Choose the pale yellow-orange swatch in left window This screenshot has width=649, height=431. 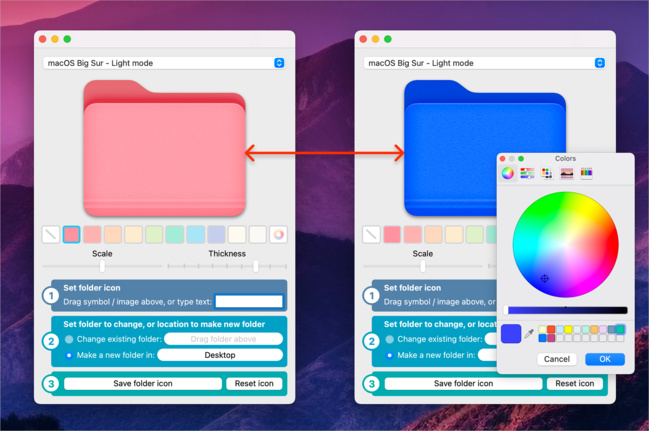(x=134, y=234)
